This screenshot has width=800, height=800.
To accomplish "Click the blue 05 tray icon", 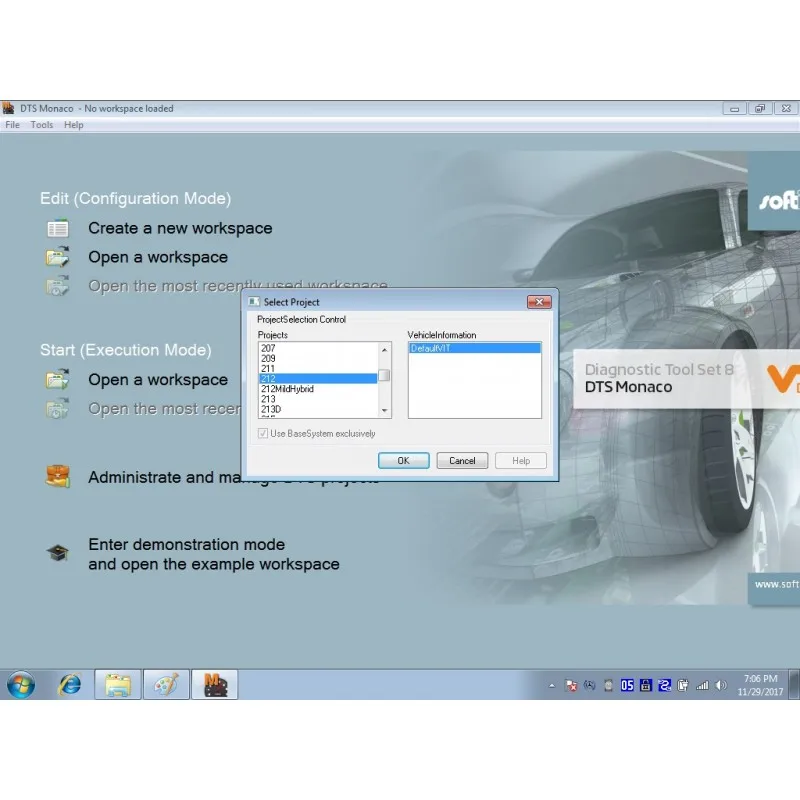I will click(x=627, y=685).
